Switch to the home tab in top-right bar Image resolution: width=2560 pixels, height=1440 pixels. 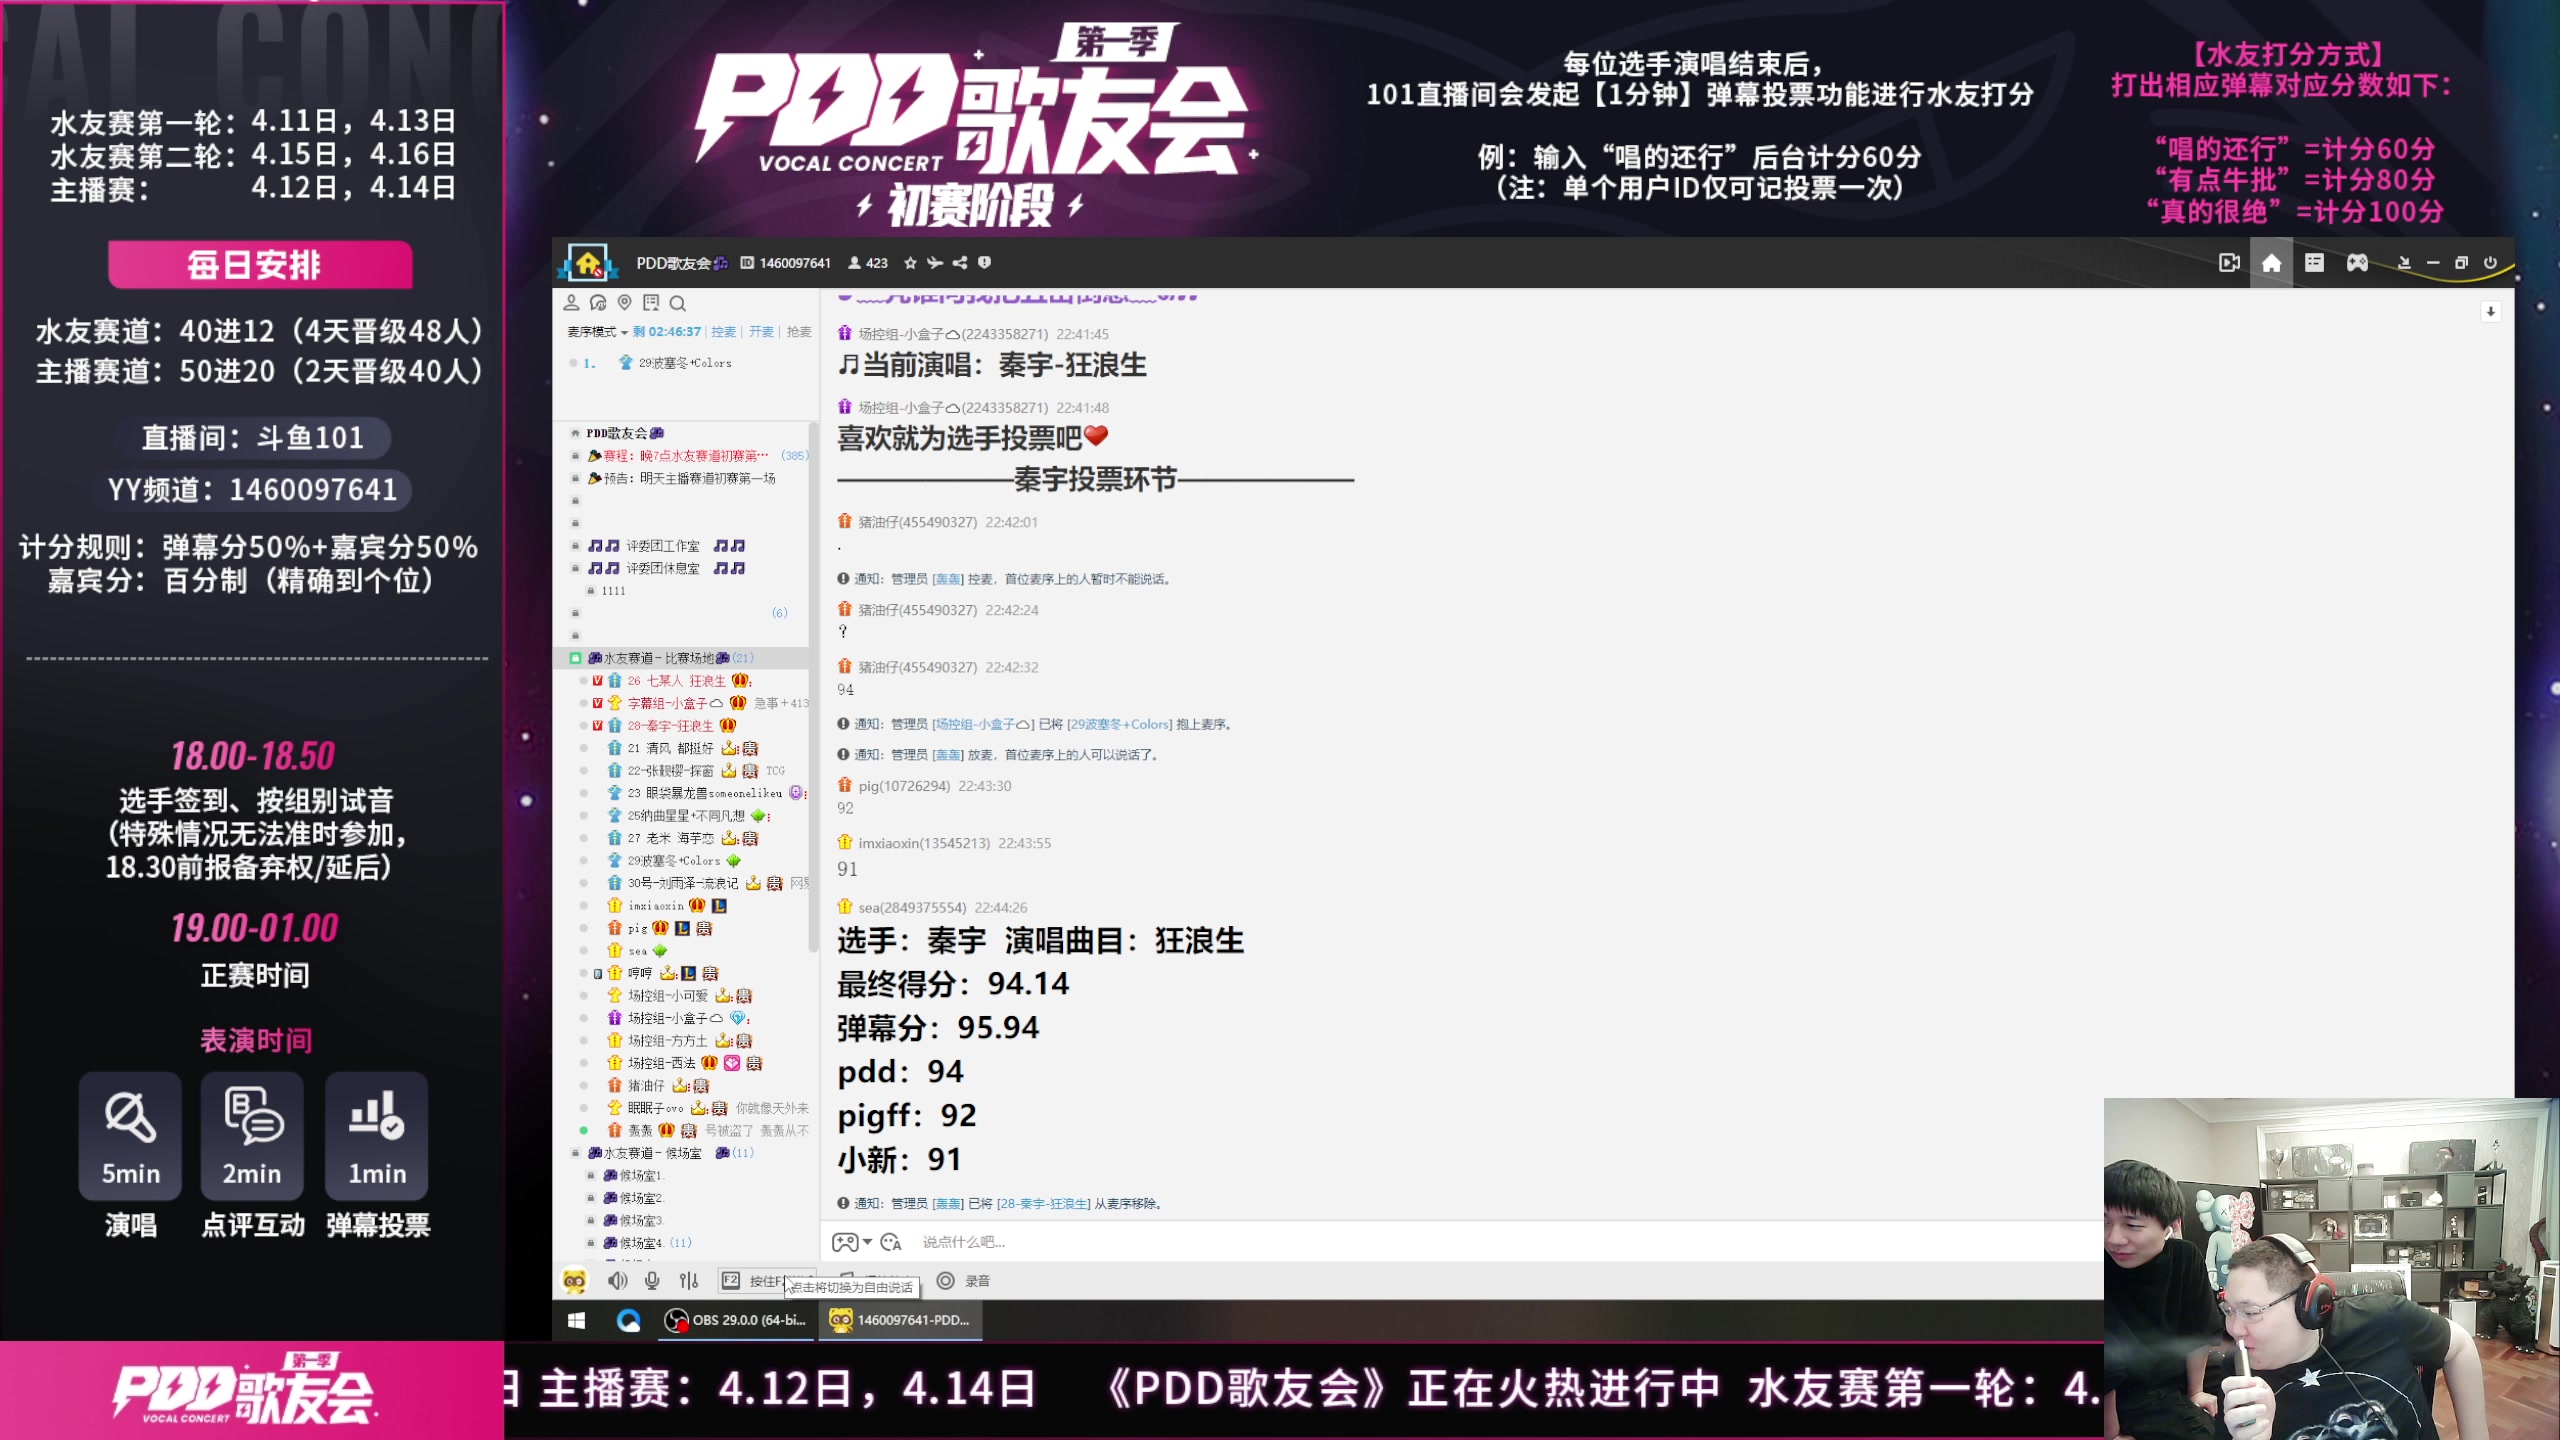[2271, 262]
